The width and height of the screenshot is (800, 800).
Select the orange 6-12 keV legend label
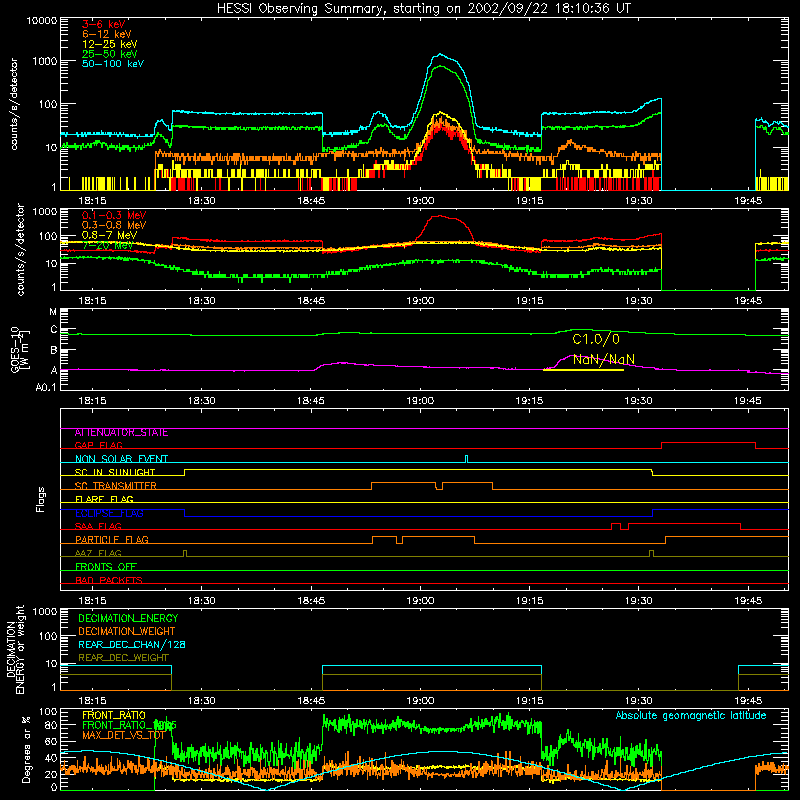click(107, 34)
